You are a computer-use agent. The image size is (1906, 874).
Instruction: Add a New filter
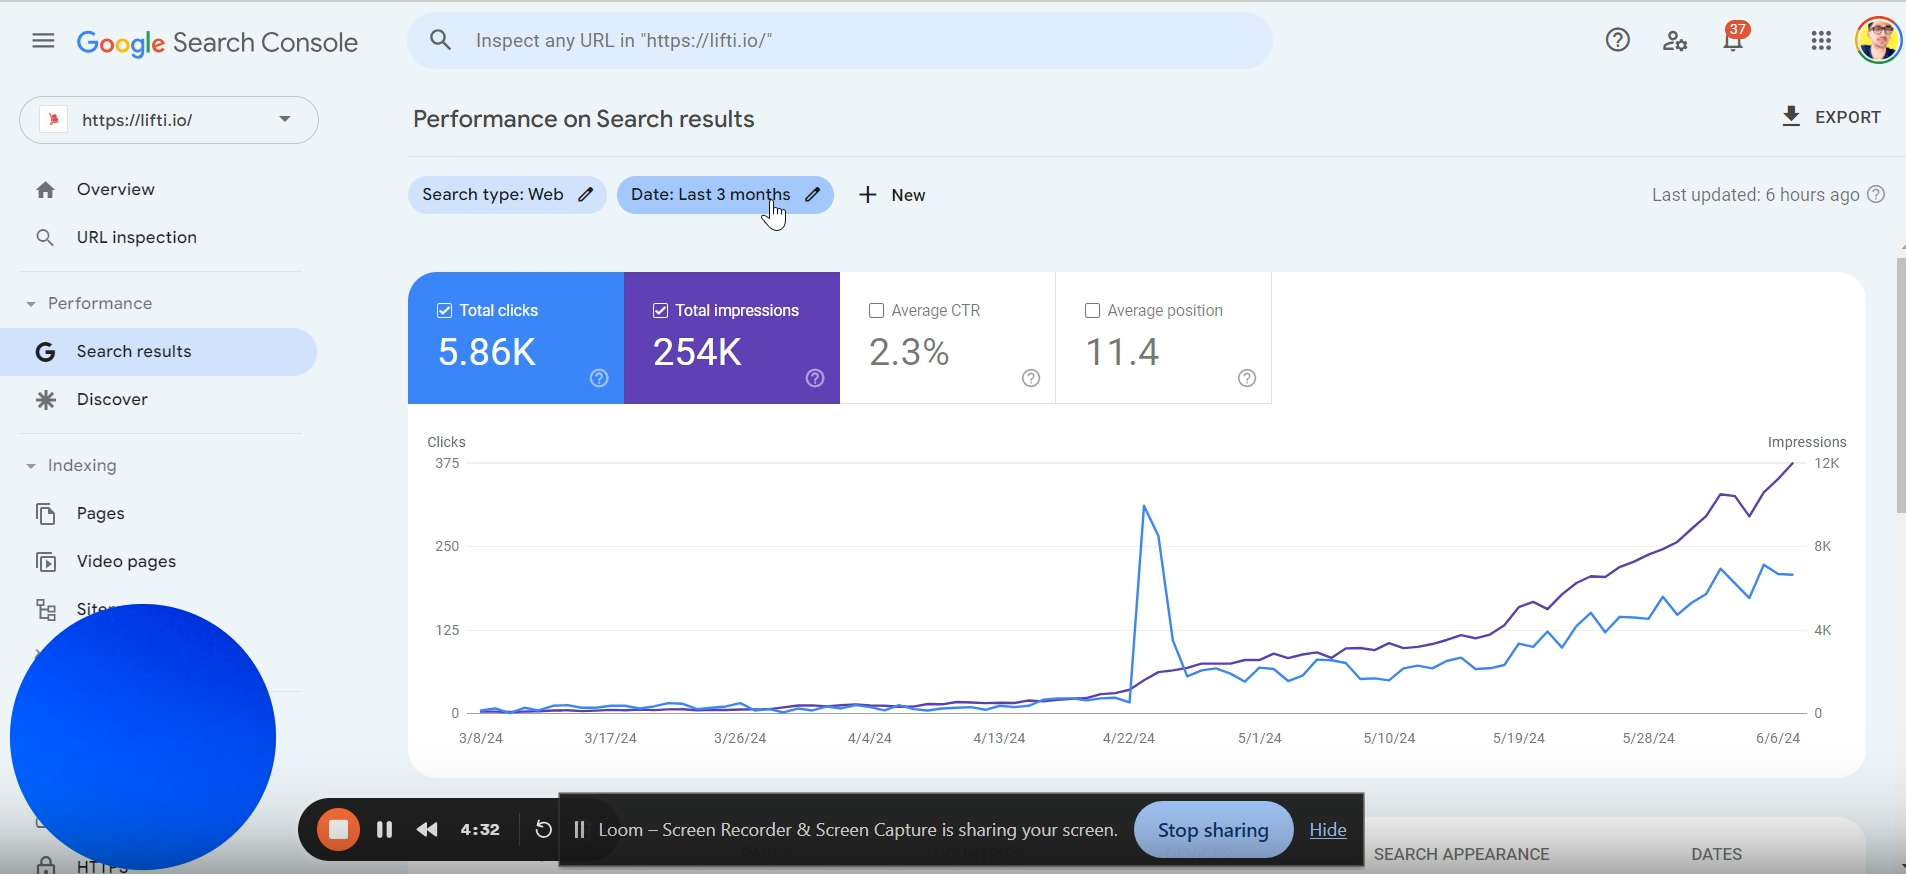click(x=892, y=195)
